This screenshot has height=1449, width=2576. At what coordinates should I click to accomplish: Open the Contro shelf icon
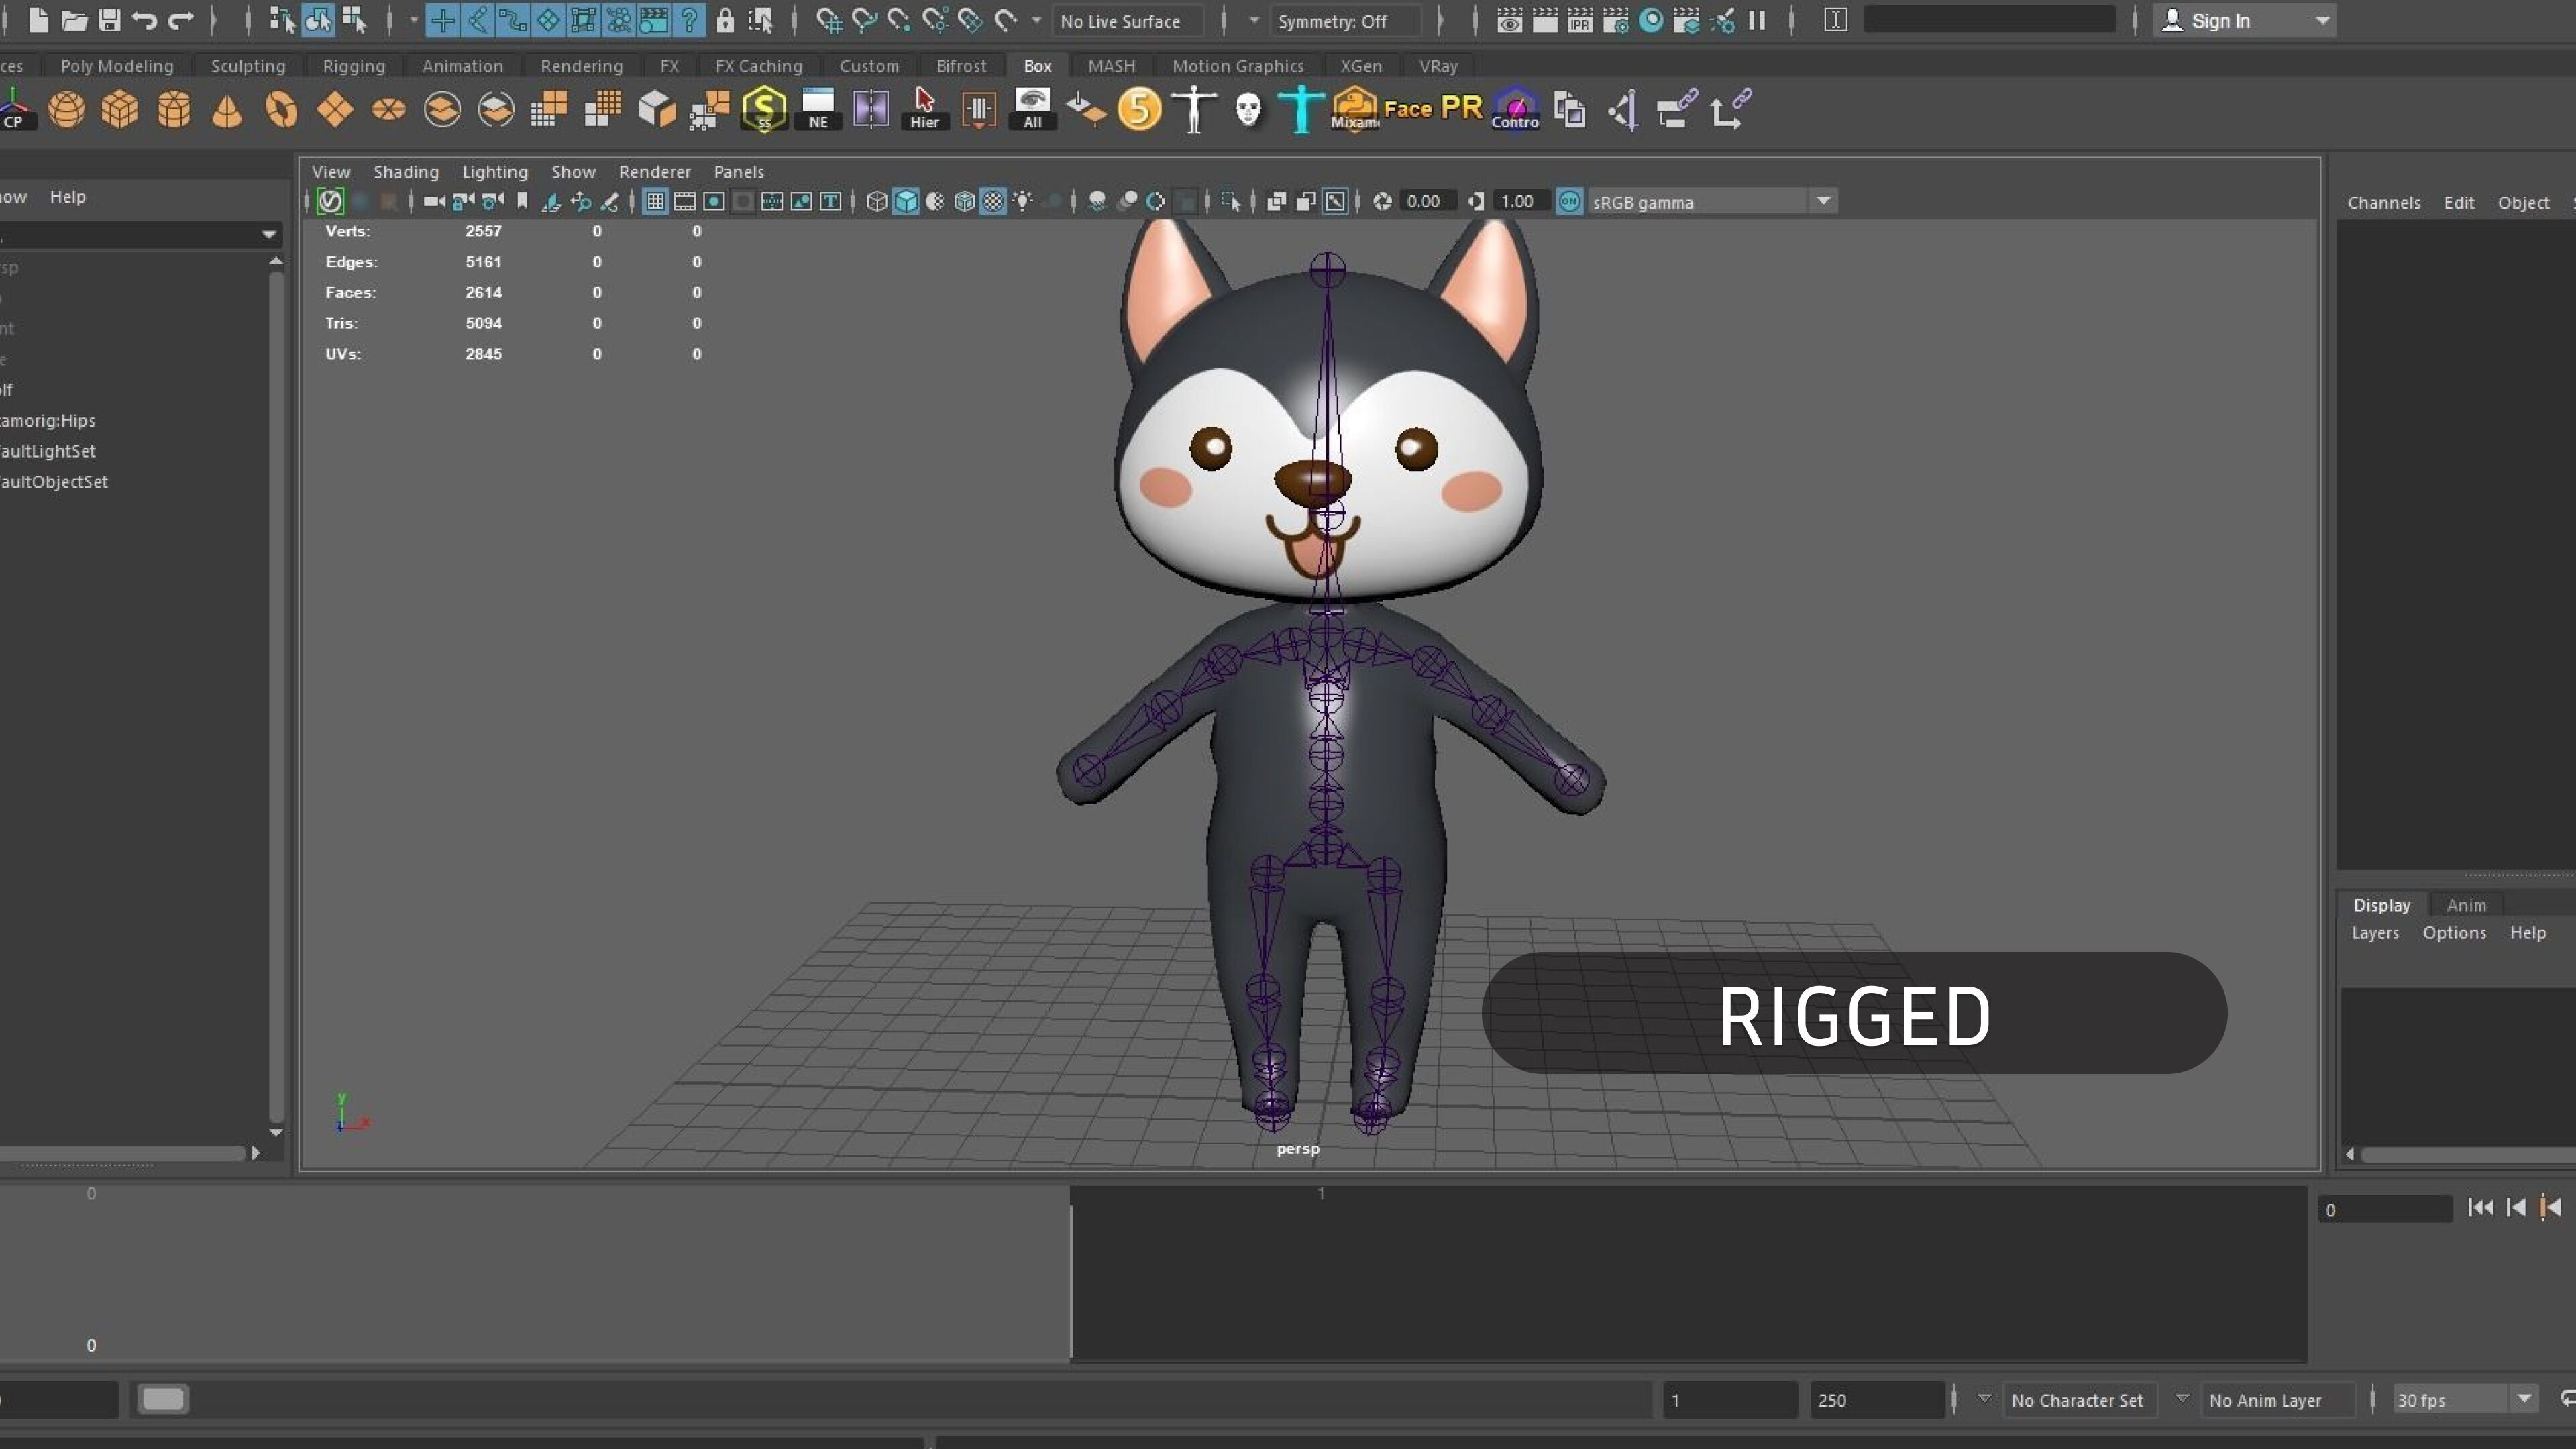1515,109
